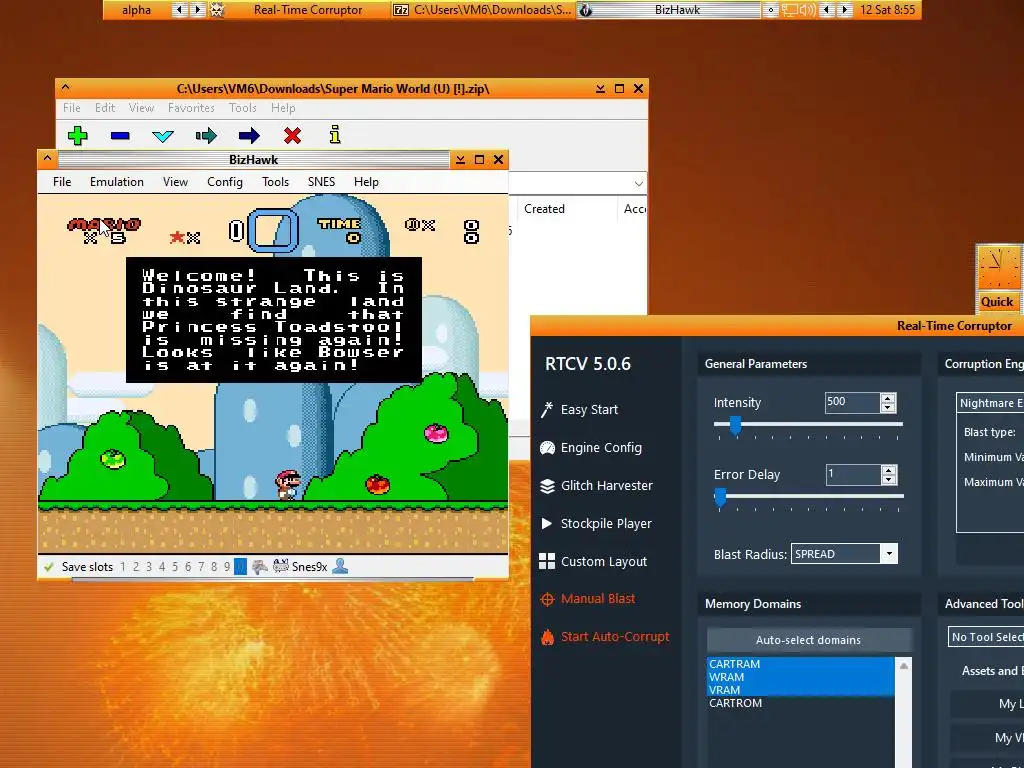Viewport: 1024px width, 768px height.
Task: Click the blue minus Extract icon in 7-Zip
Action: [120, 135]
